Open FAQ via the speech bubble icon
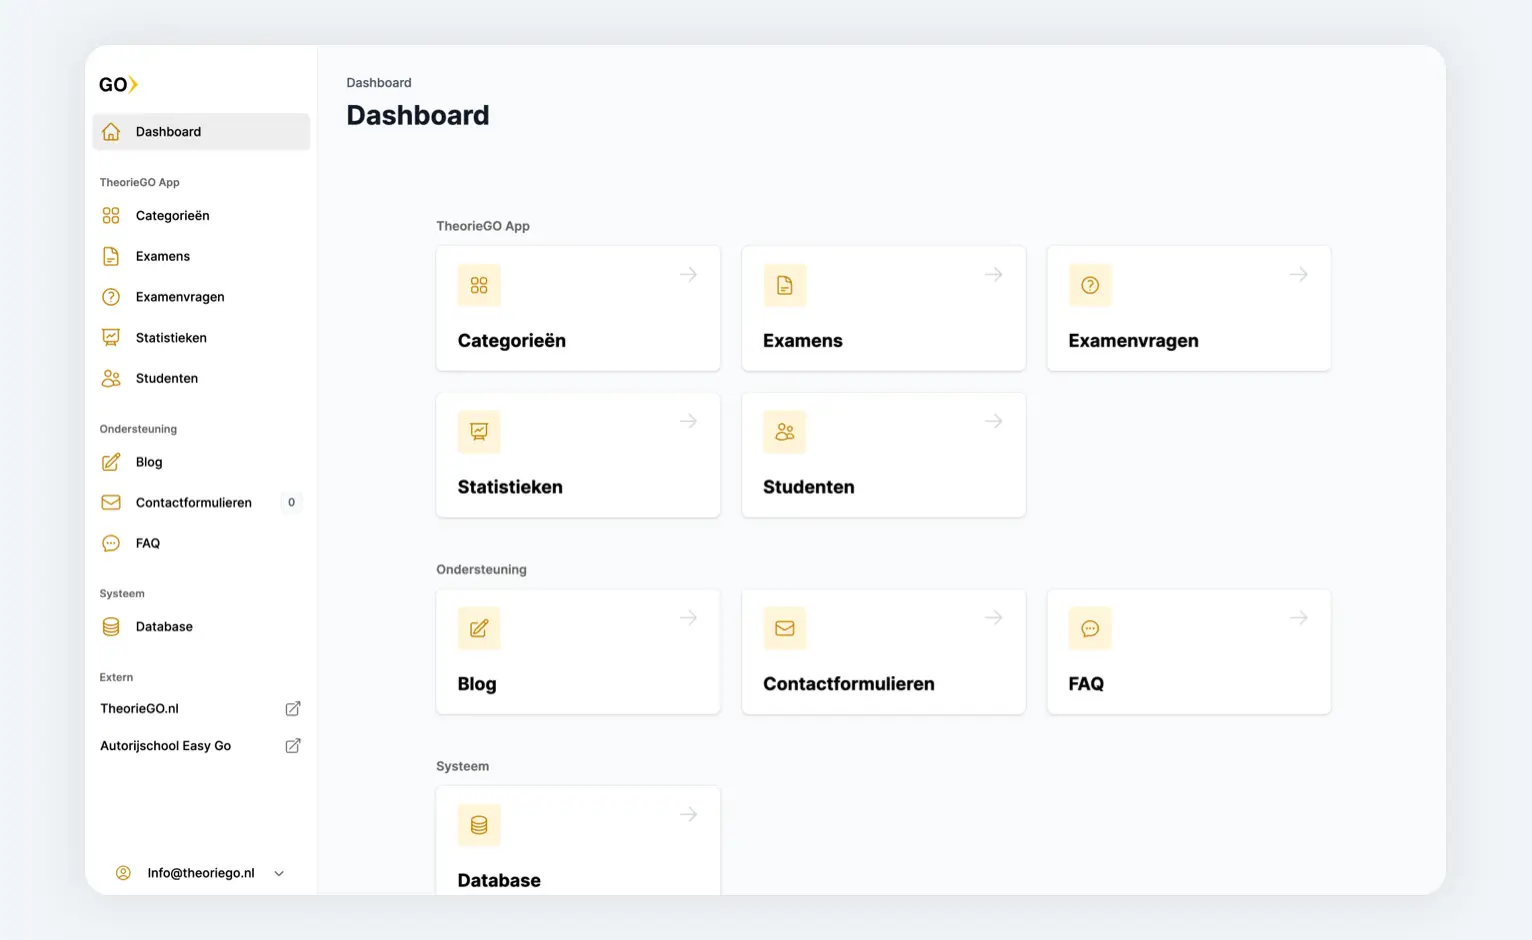The height and width of the screenshot is (940, 1532). 1090,628
